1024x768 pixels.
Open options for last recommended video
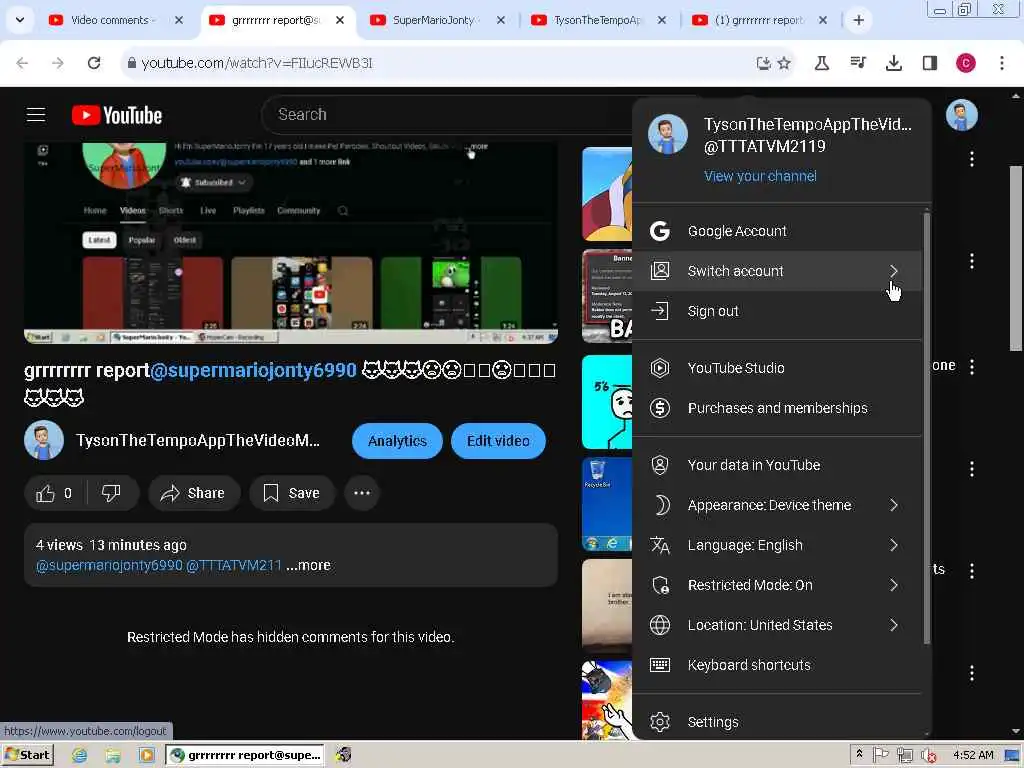point(972,673)
